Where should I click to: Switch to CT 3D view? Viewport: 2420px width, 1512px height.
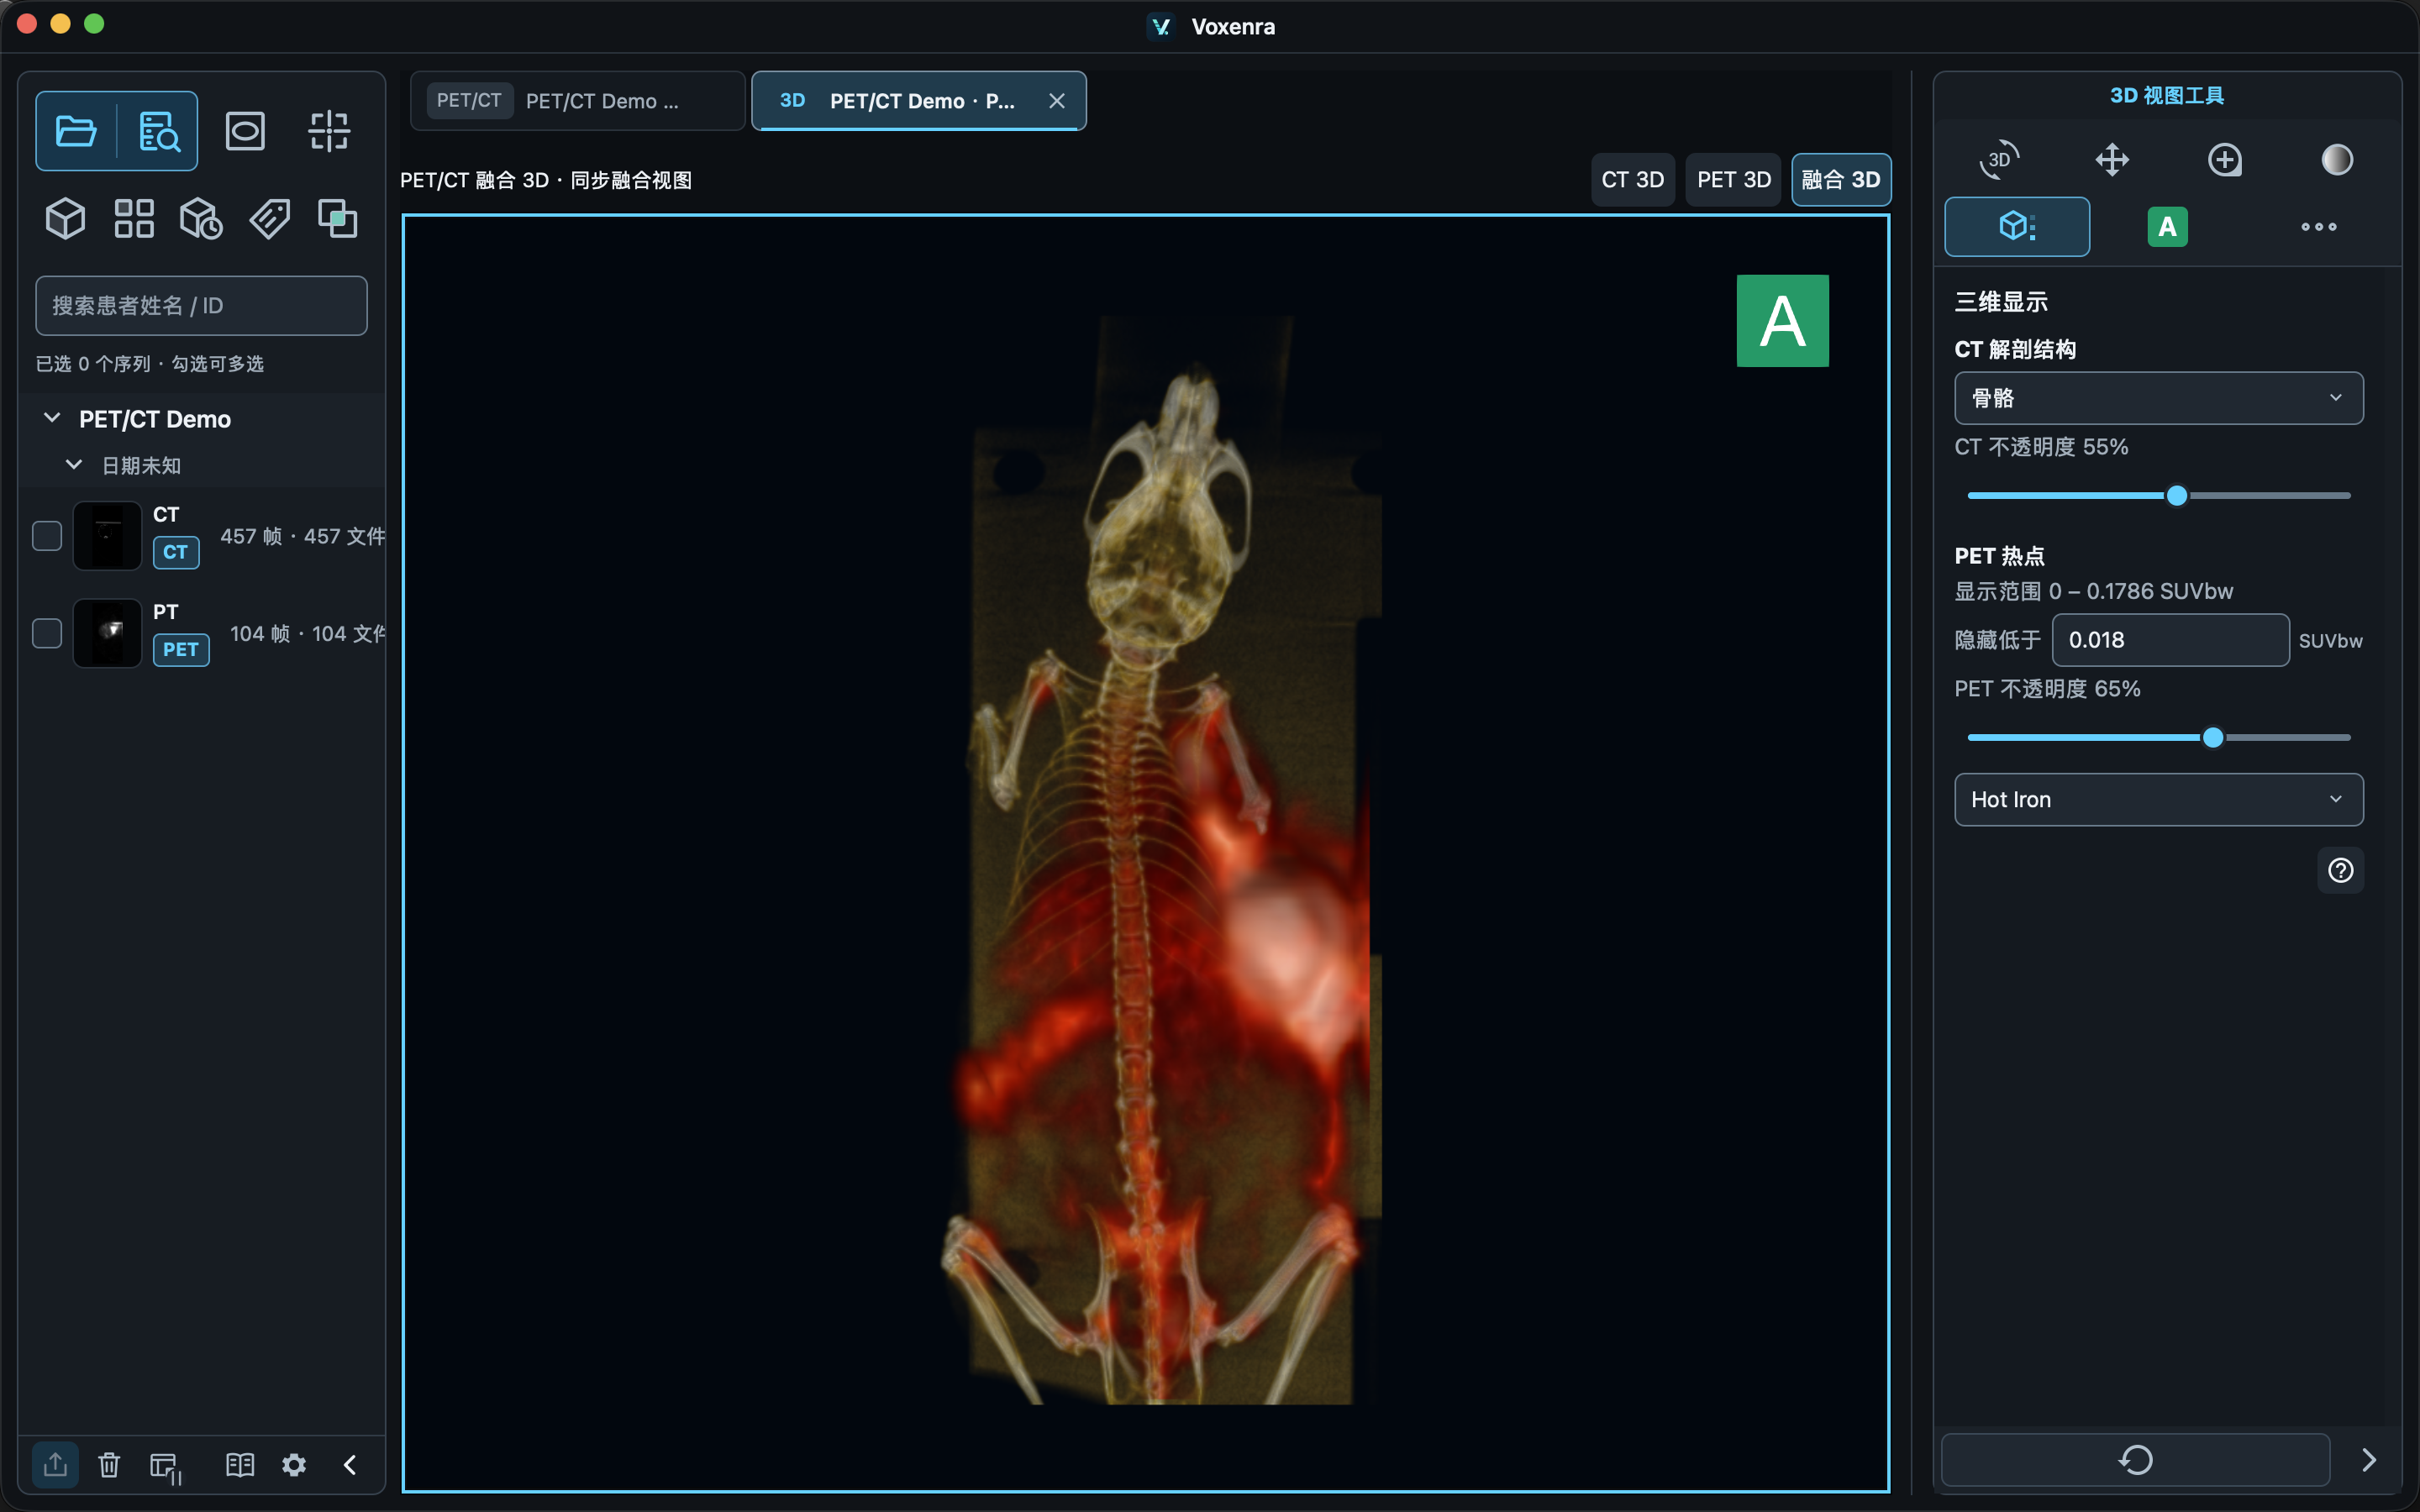(x=1632, y=180)
